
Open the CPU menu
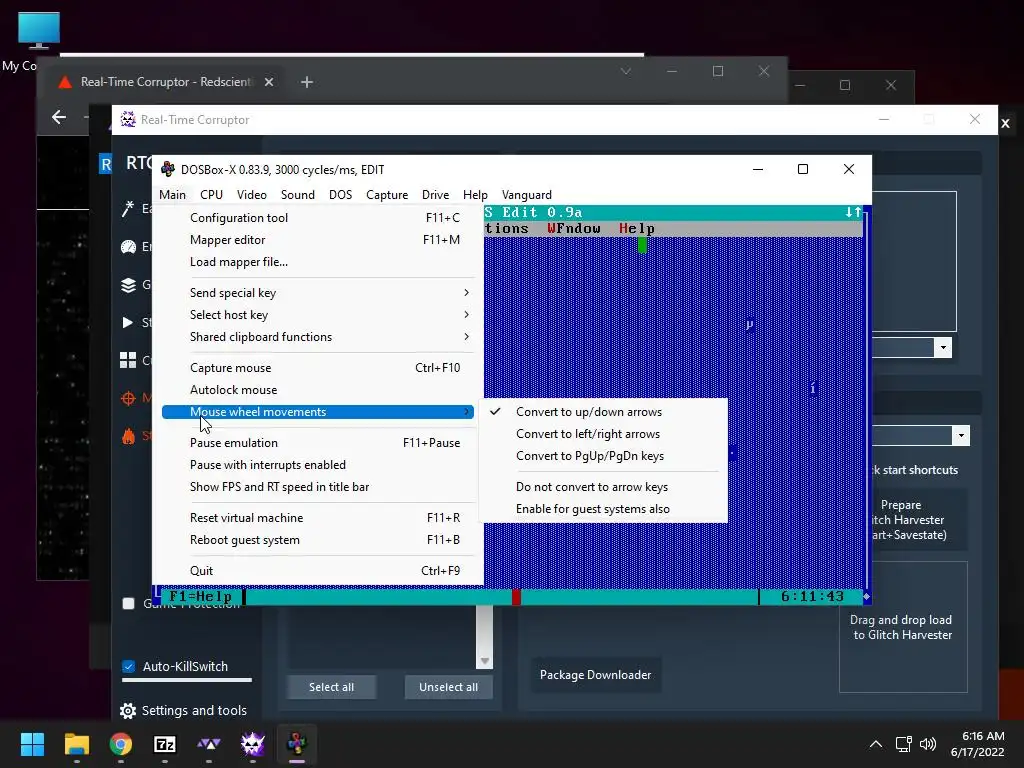click(x=211, y=195)
